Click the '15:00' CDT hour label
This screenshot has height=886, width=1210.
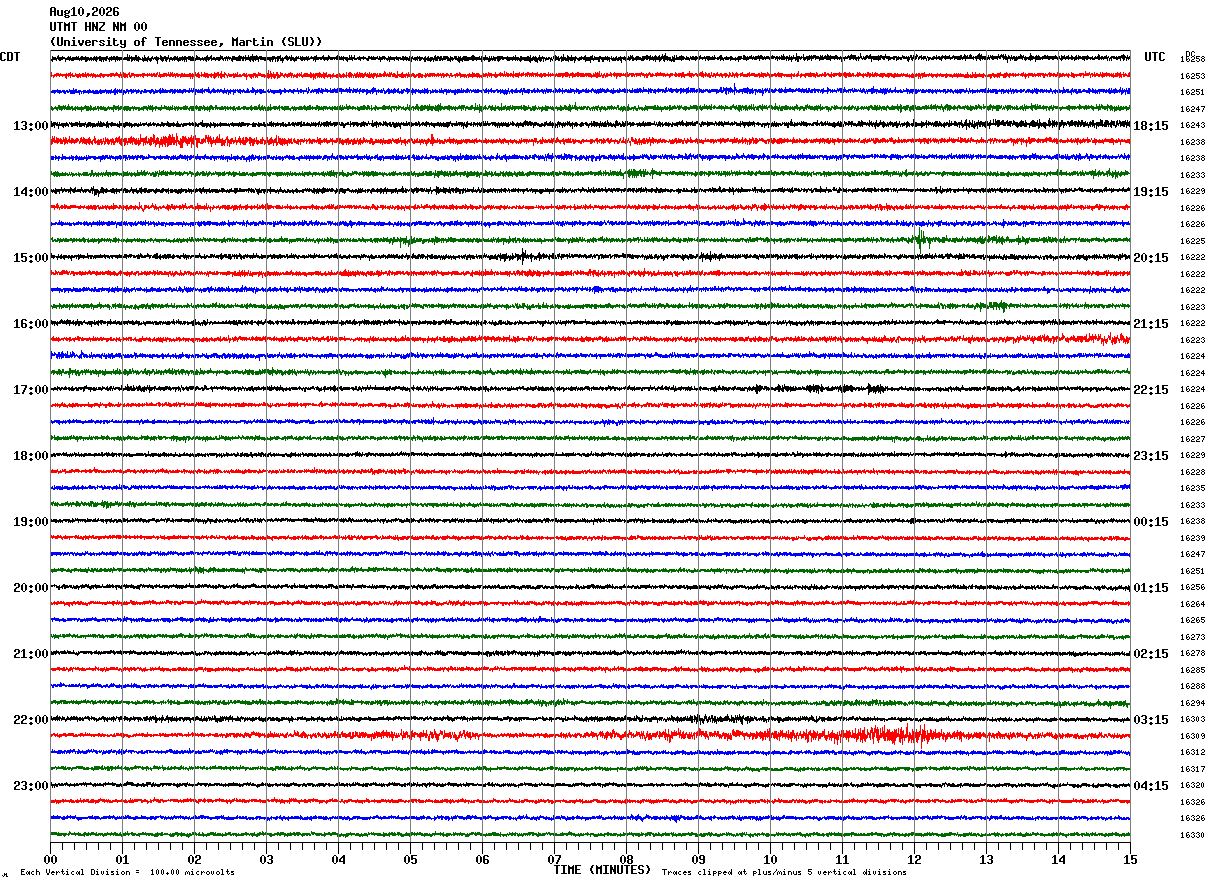coord(31,258)
